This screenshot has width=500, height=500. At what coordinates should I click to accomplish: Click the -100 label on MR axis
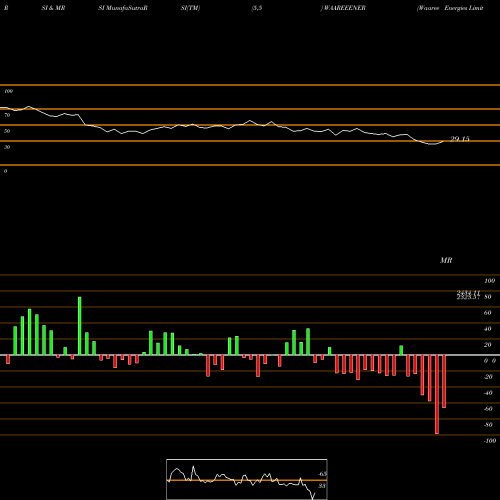coord(489,441)
